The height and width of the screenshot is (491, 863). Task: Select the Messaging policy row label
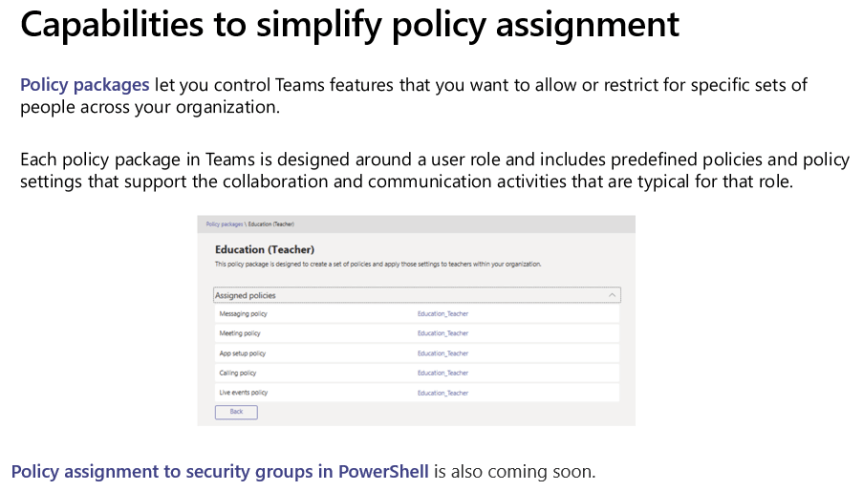tap(243, 314)
